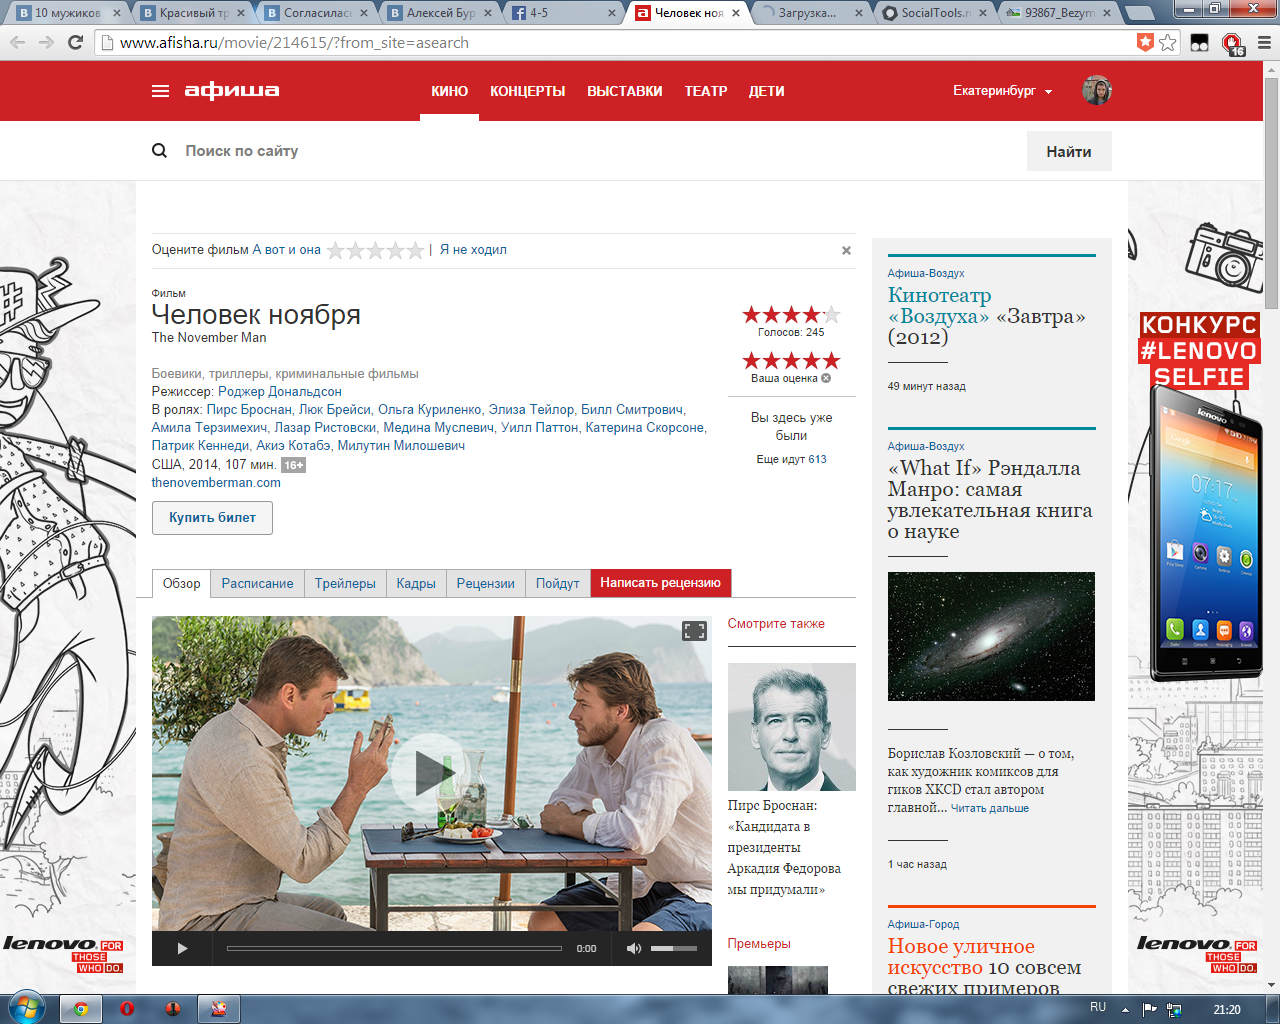Click the Написать рецензию button

coord(660,583)
